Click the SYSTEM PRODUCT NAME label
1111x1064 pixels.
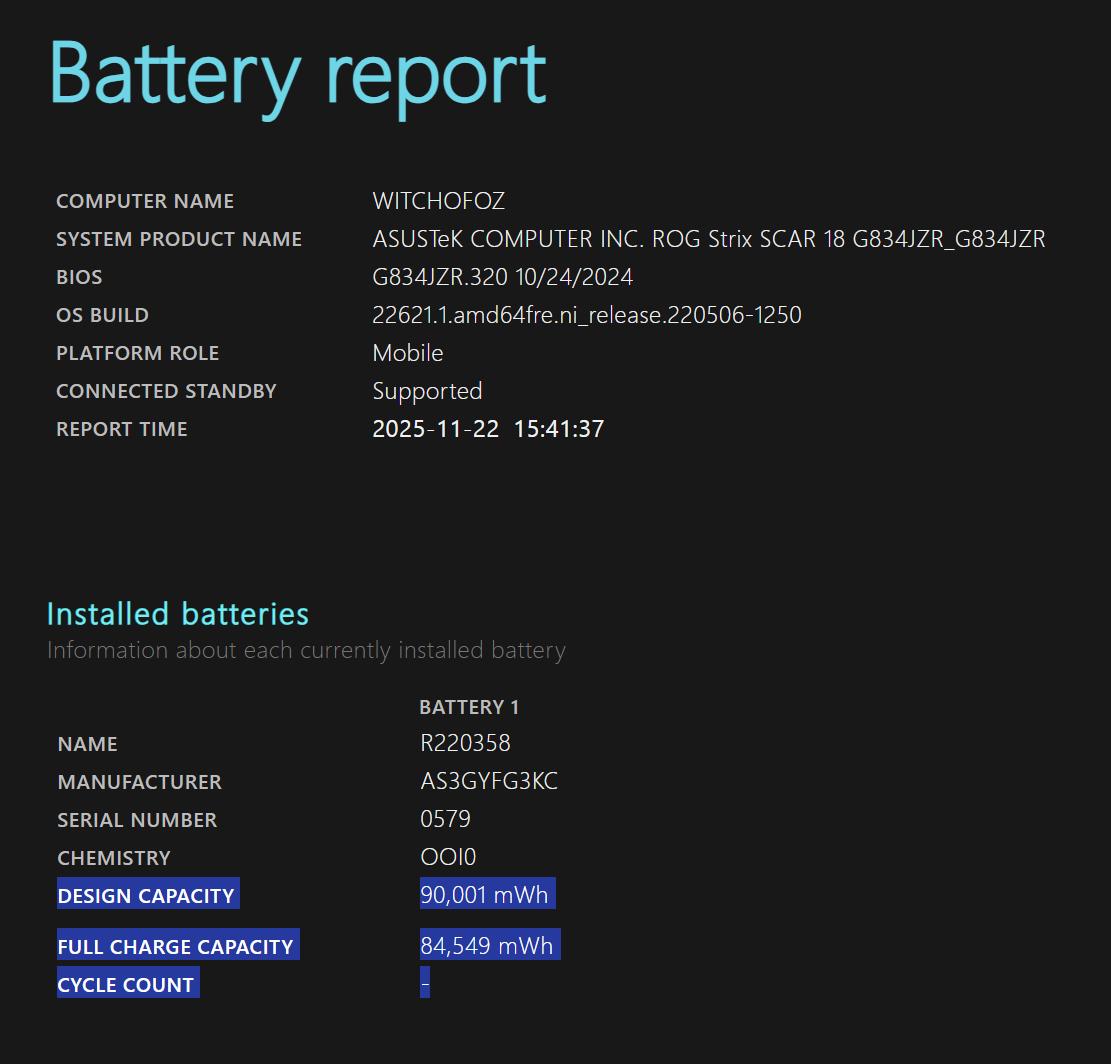click(x=179, y=239)
